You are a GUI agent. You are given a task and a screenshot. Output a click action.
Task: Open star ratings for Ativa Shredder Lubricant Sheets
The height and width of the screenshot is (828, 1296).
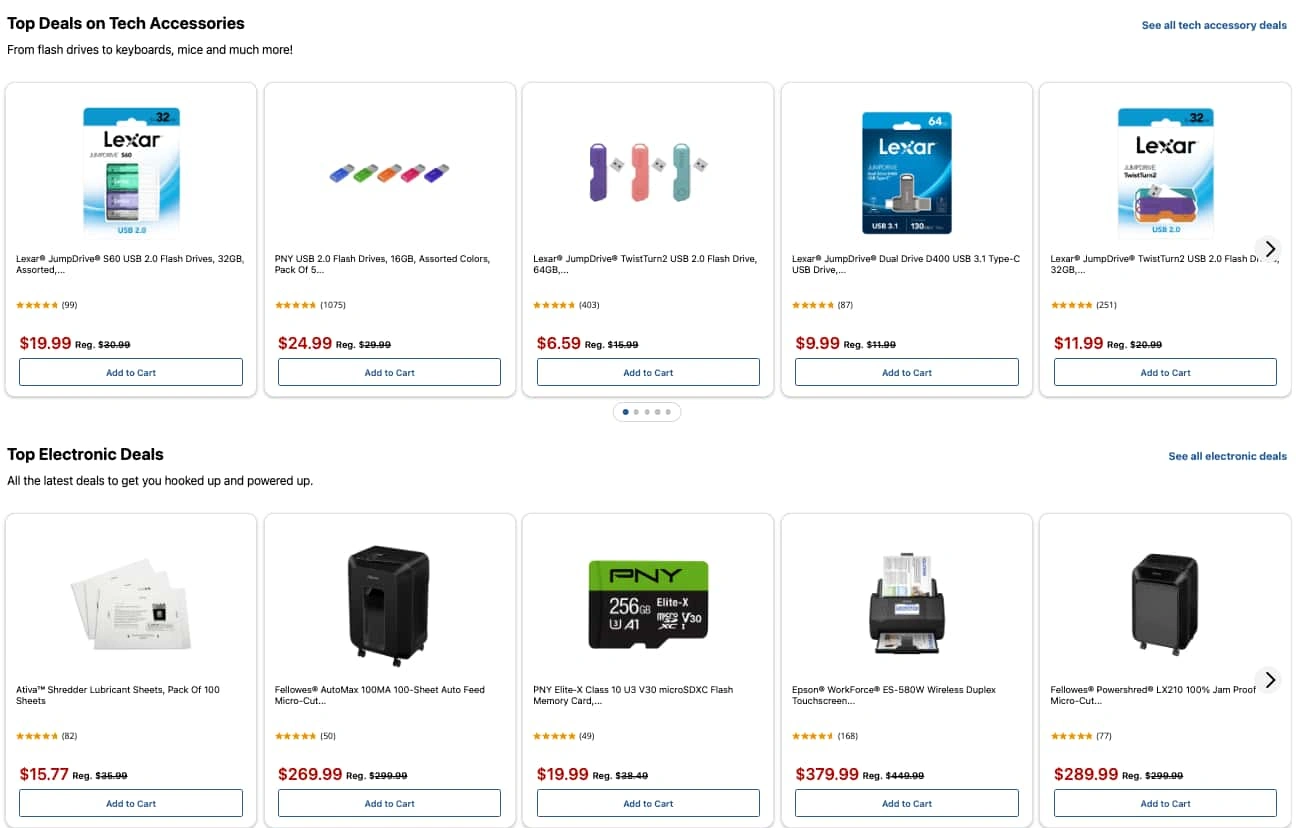pyautogui.click(x=38, y=736)
